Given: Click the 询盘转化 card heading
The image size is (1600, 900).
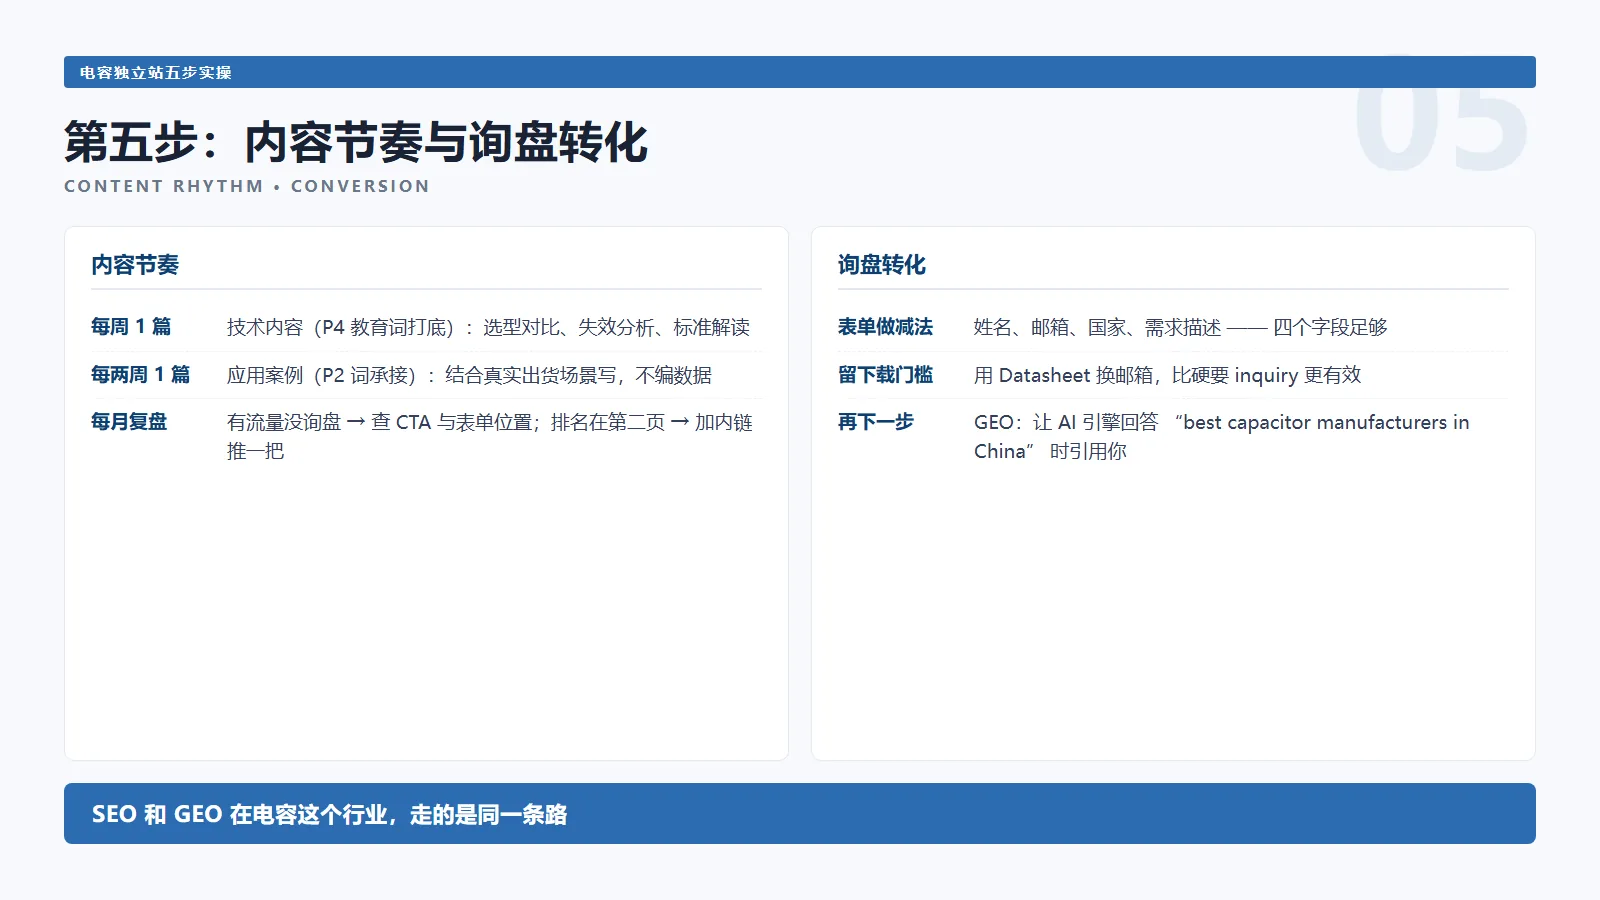Looking at the screenshot, I should pyautogui.click(x=882, y=265).
